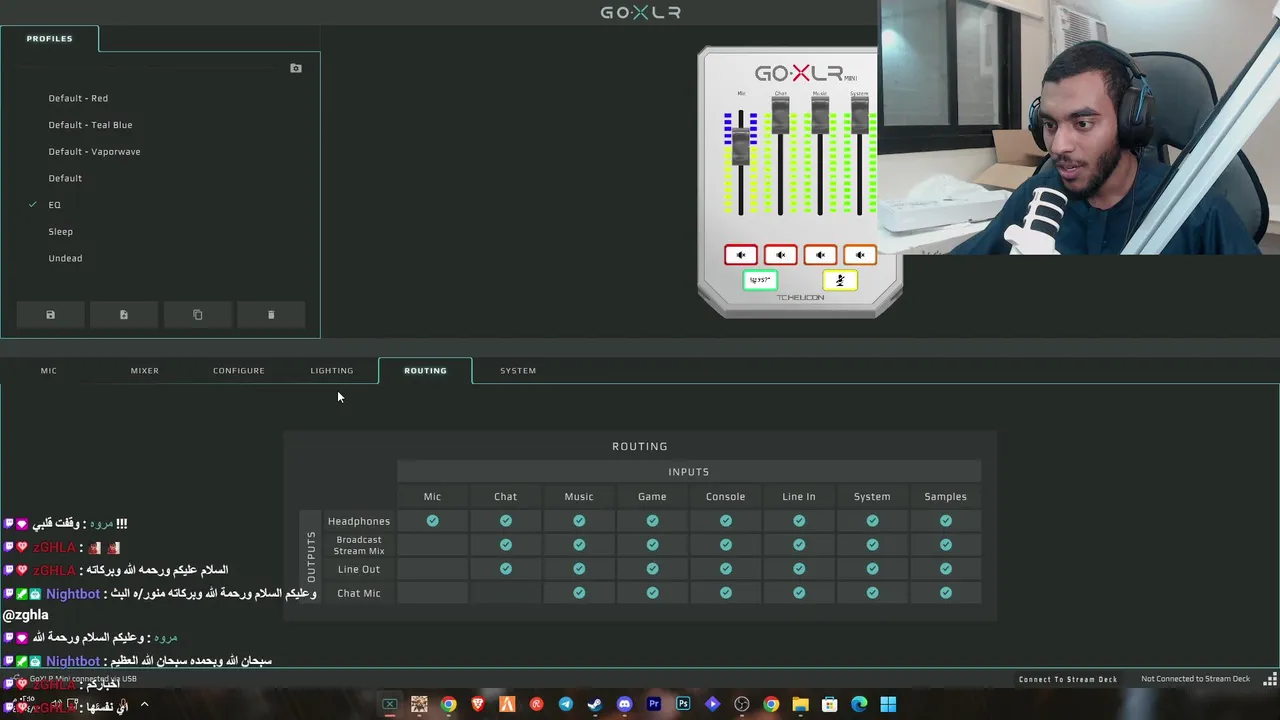Load the Default - Vaporwave profile

tap(94, 152)
